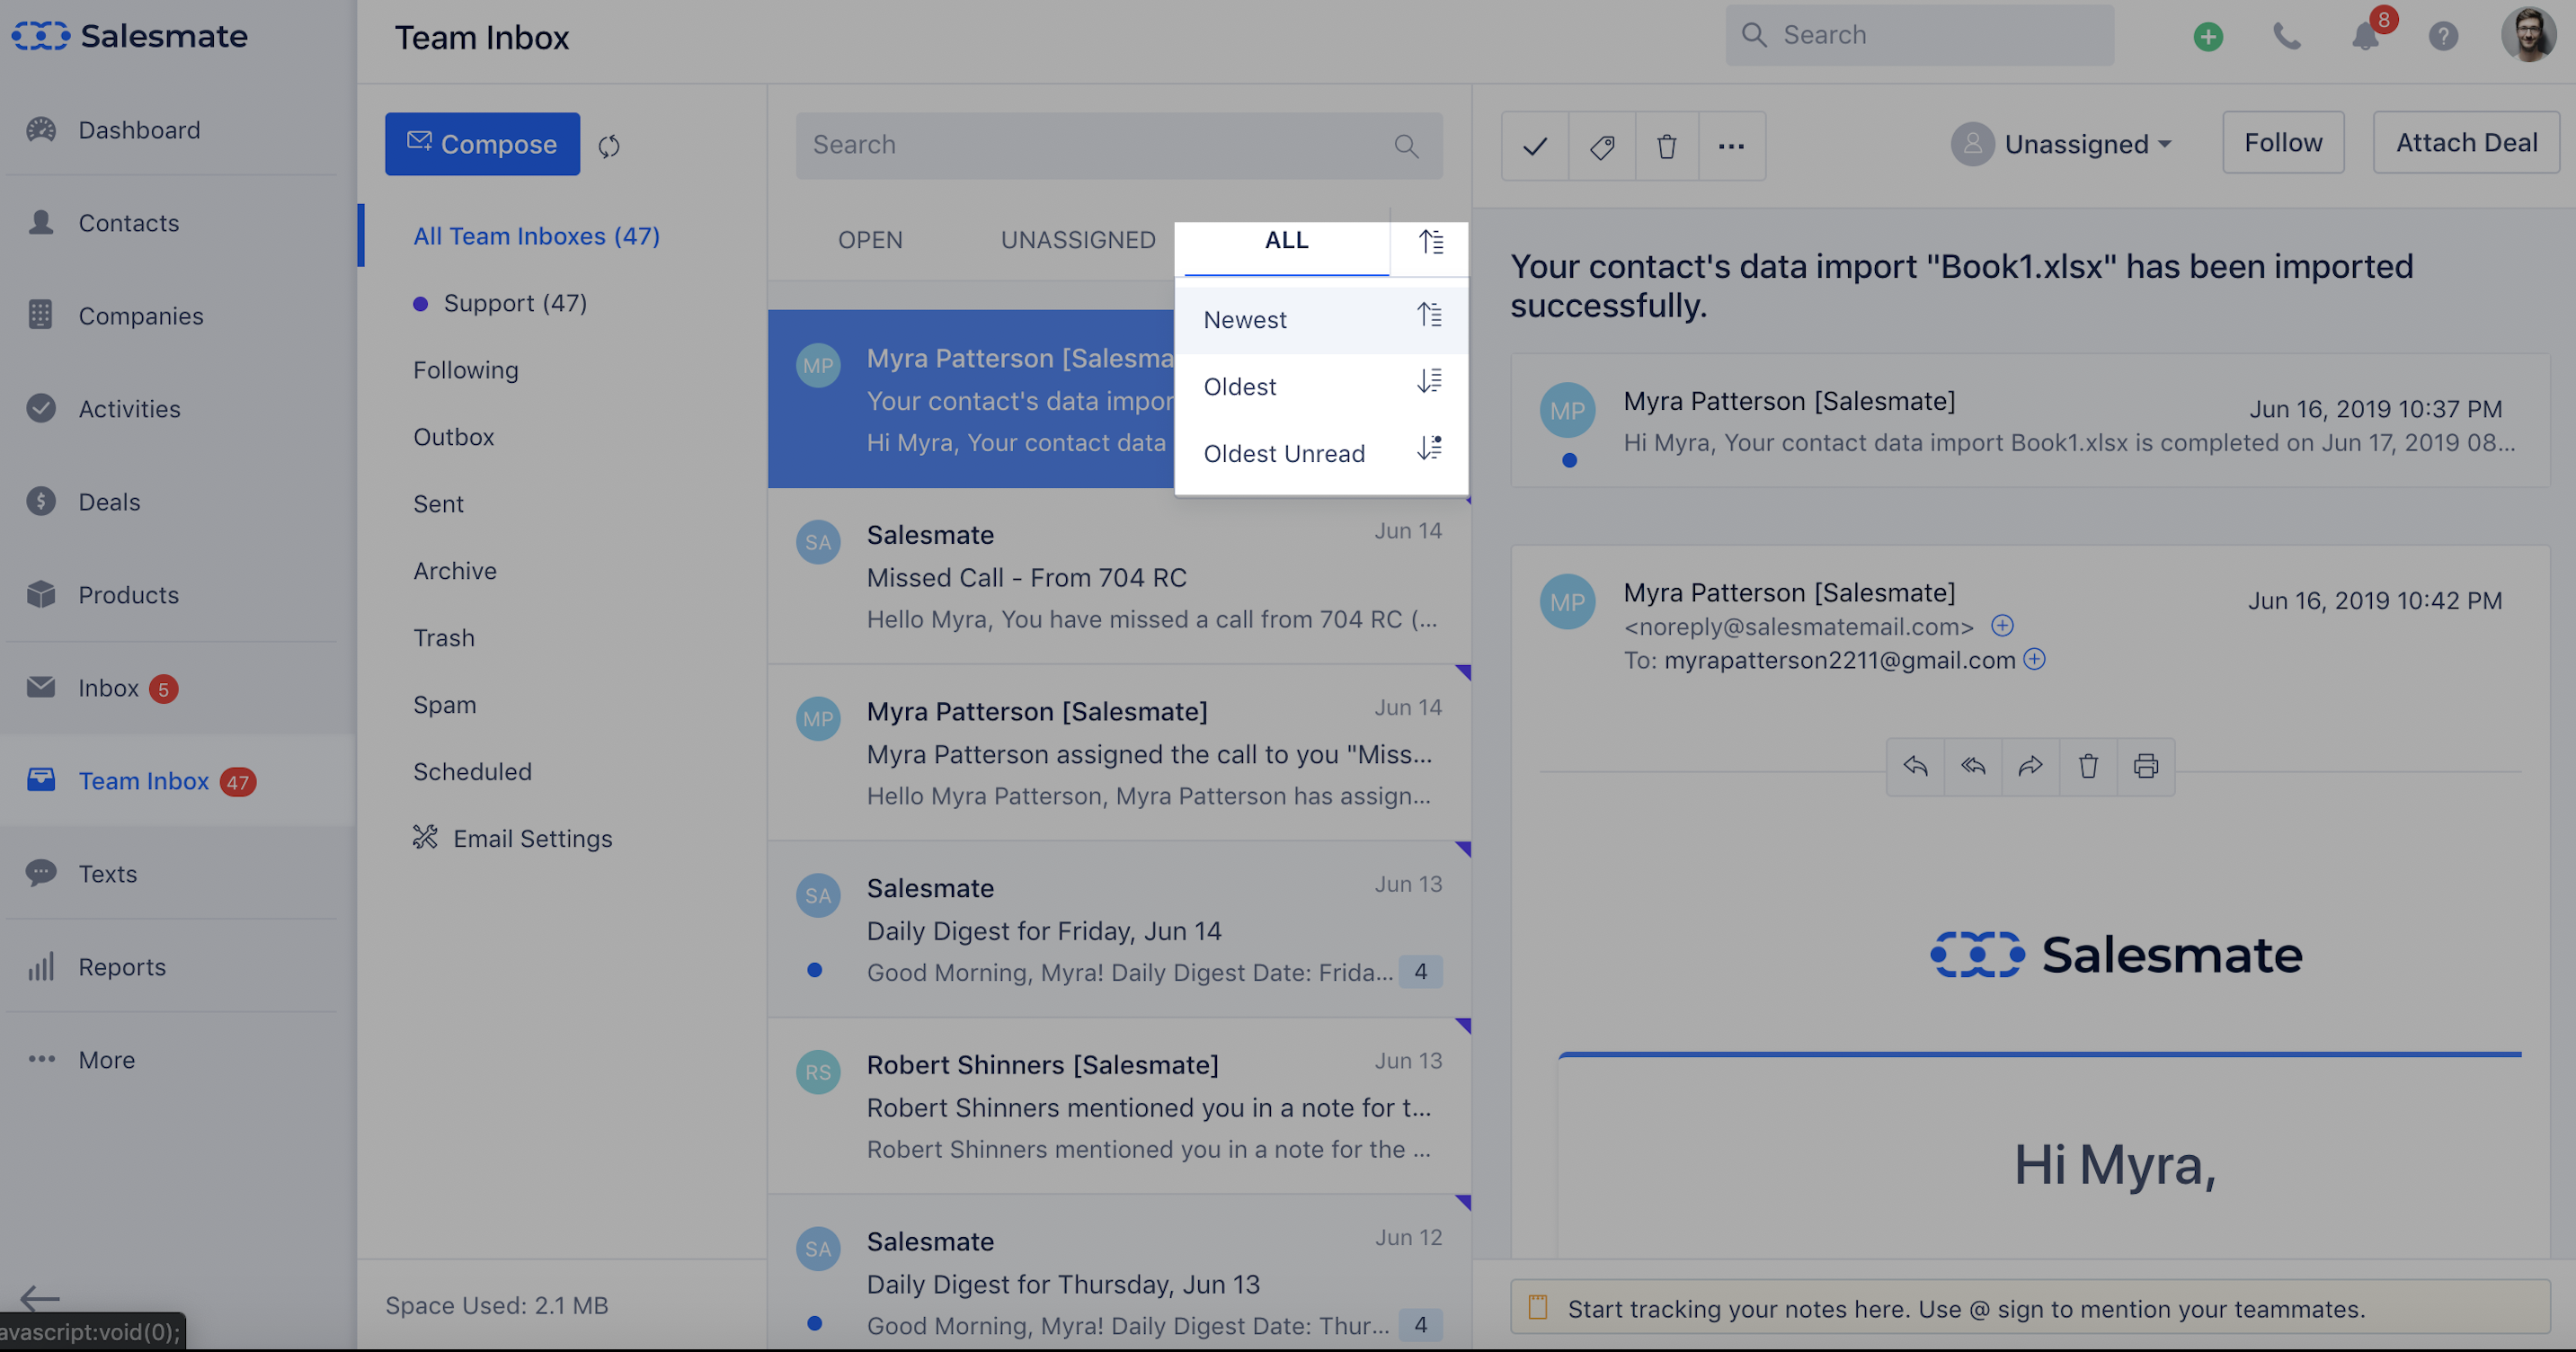Click the Attach Deal button
This screenshot has width=2576, height=1352.
tap(2466, 143)
